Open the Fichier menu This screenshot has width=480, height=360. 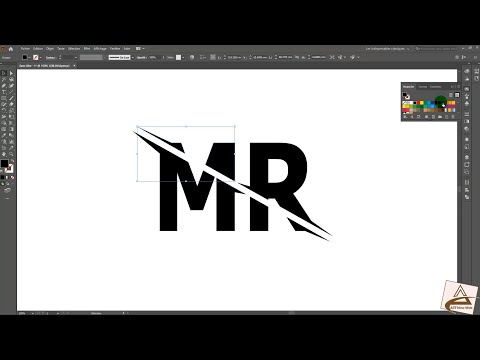[25, 49]
